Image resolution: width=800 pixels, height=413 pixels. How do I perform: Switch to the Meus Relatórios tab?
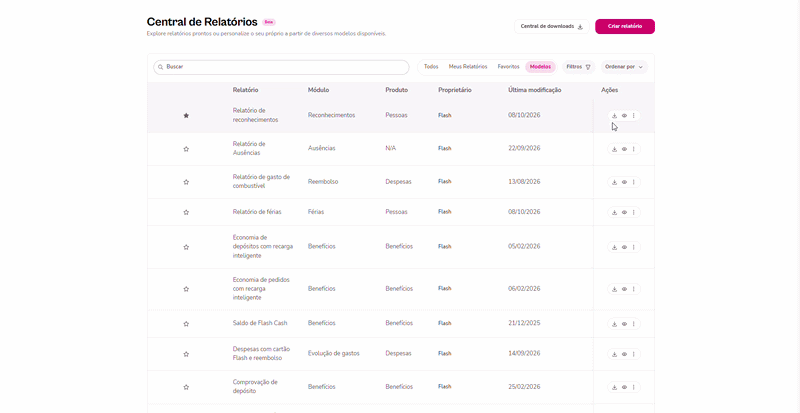(468, 67)
